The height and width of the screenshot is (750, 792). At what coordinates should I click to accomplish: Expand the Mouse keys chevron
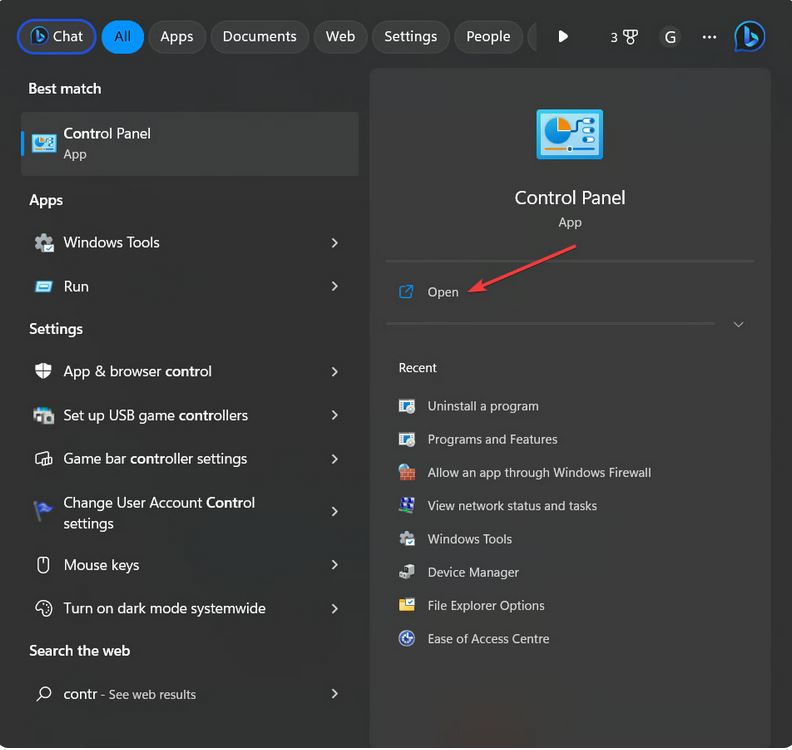[334, 565]
